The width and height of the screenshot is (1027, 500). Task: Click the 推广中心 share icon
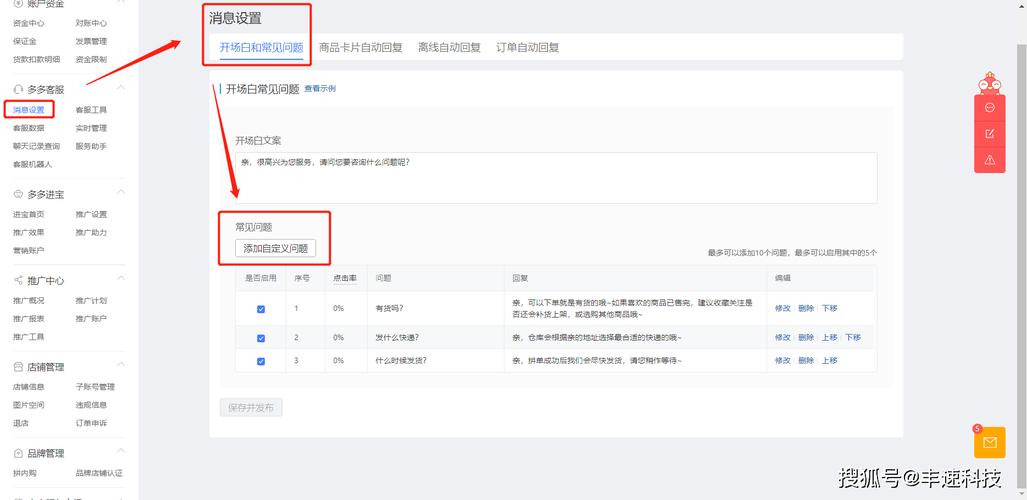(18, 280)
